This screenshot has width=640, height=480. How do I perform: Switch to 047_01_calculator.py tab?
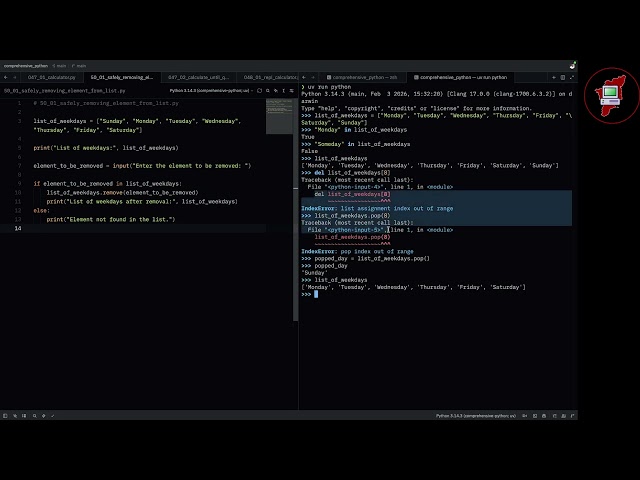pyautogui.click(x=51, y=77)
